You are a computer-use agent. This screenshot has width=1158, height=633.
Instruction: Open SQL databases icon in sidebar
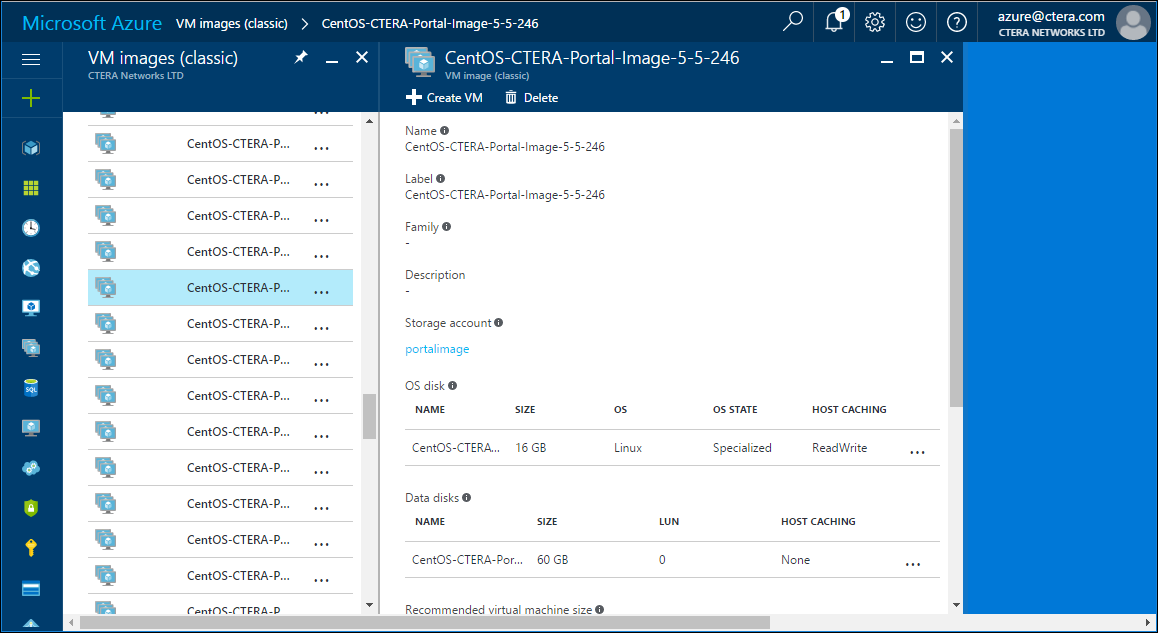[x=31, y=388]
